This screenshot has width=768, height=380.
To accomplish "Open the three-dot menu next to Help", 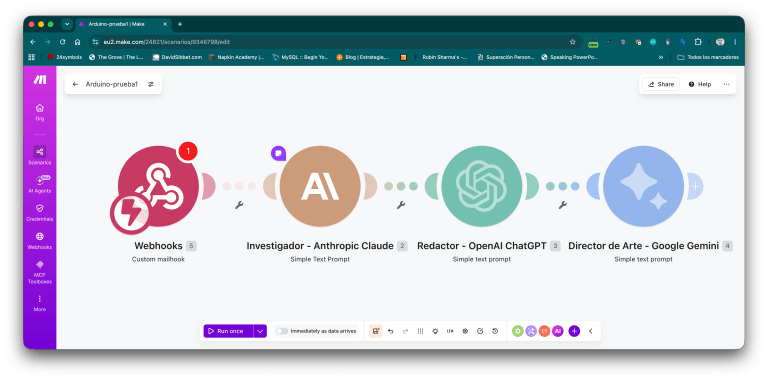I will [726, 84].
